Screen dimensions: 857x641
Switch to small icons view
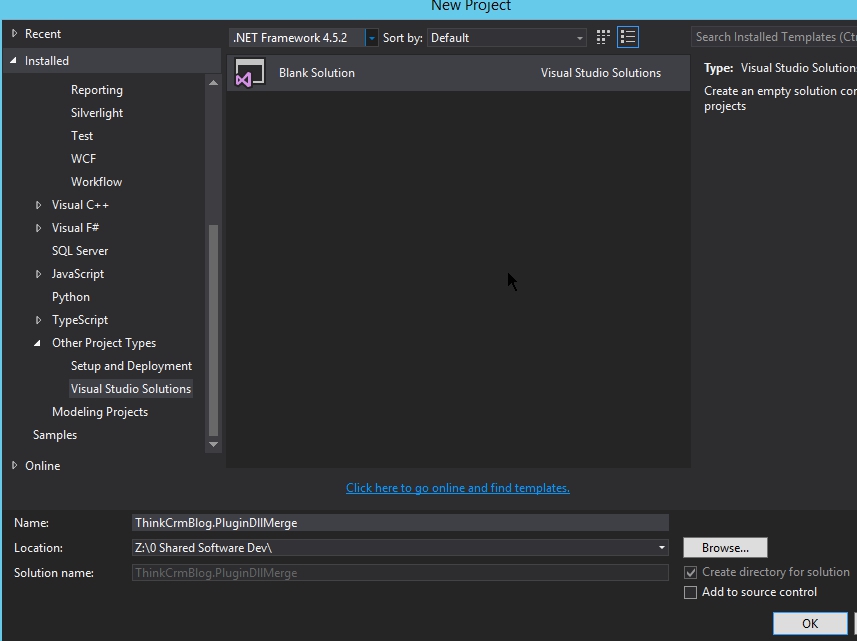click(x=603, y=37)
